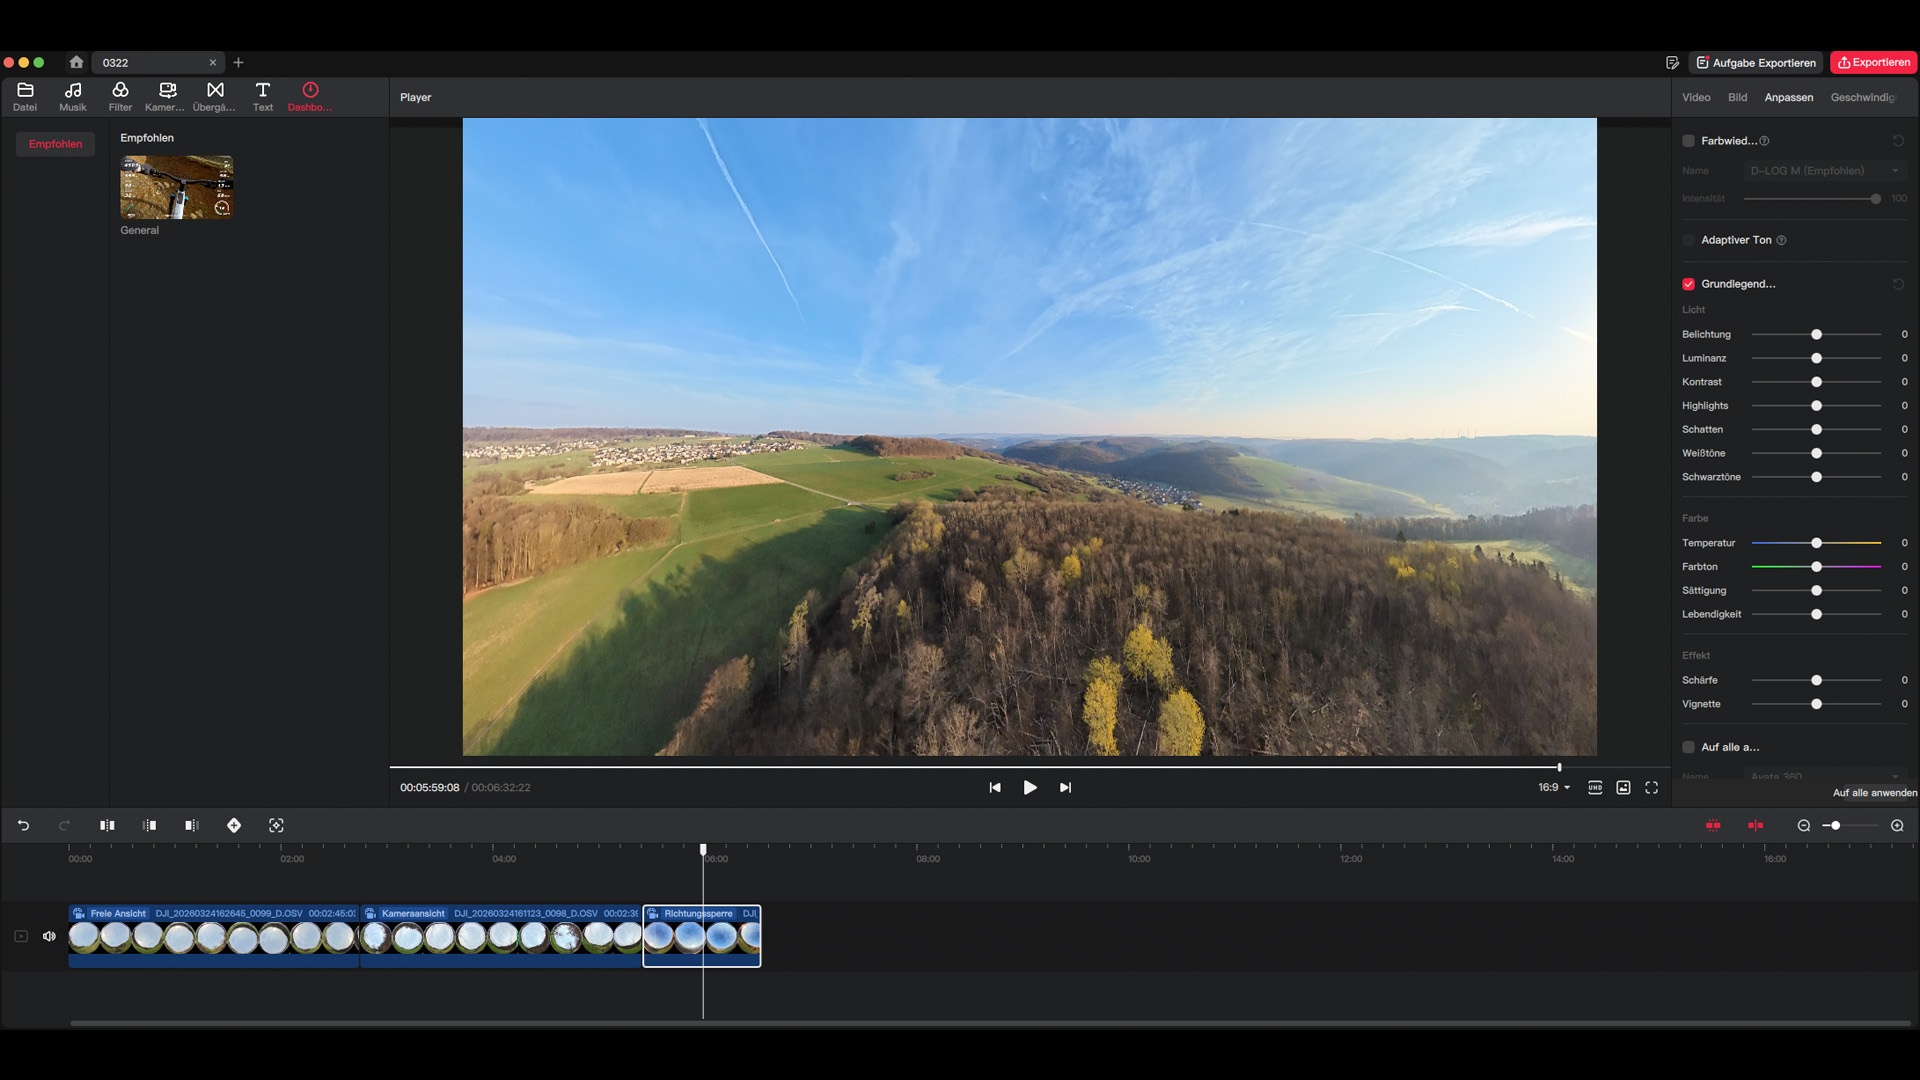
Task: Open the Musik panel
Action: click(72, 96)
